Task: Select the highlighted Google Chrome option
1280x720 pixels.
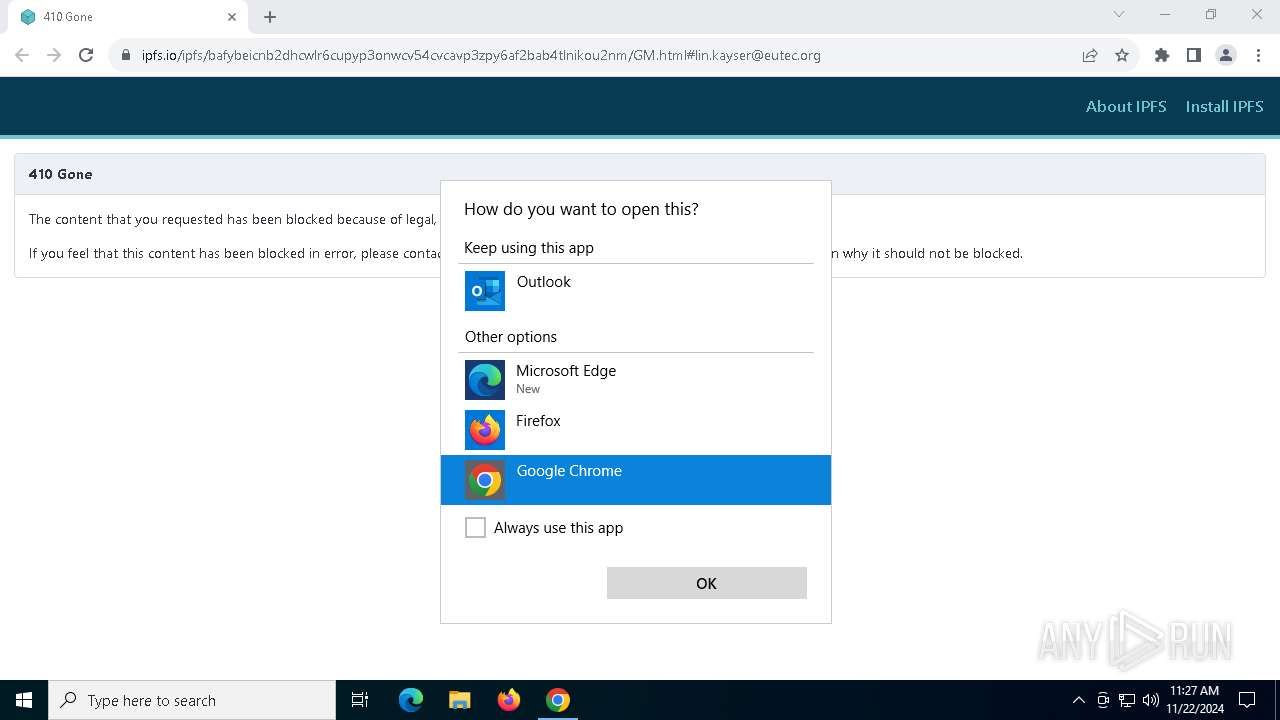Action: (635, 480)
